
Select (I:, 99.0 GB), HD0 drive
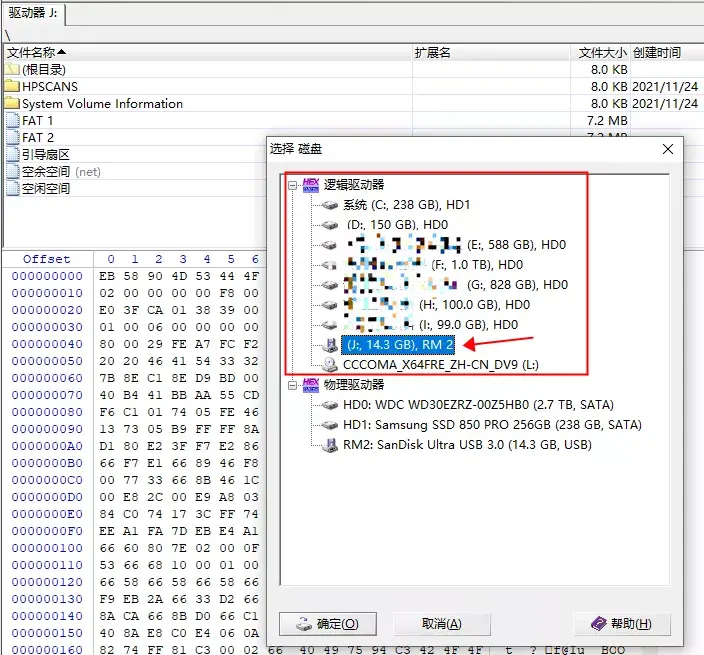(431, 325)
